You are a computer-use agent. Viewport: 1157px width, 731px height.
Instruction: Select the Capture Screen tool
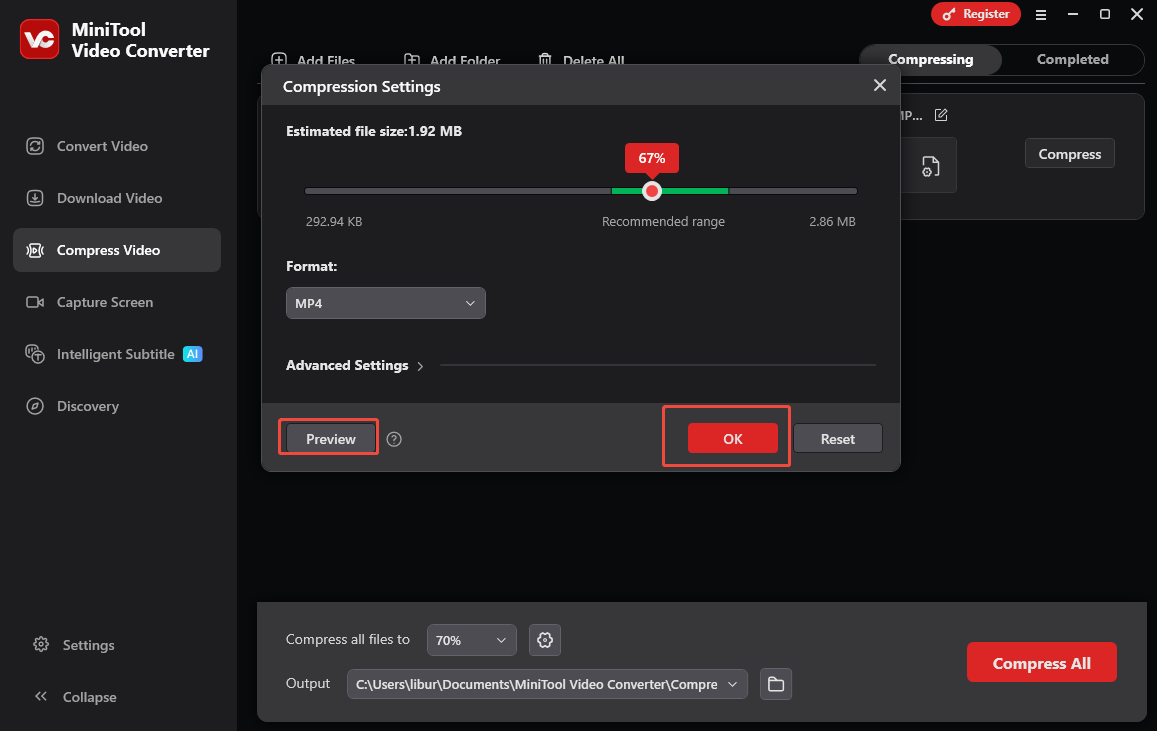(x=106, y=302)
